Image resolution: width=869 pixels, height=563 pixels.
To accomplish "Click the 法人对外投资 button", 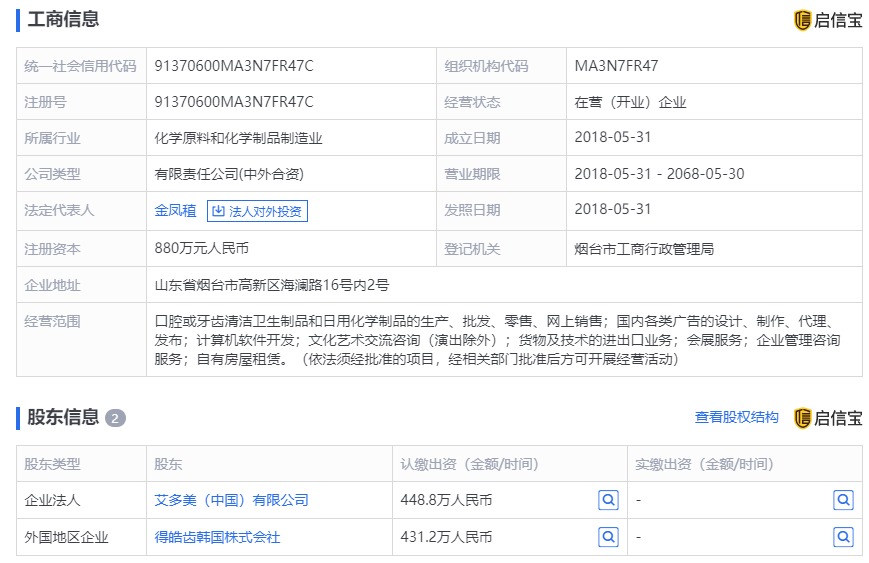I will pyautogui.click(x=257, y=211).
